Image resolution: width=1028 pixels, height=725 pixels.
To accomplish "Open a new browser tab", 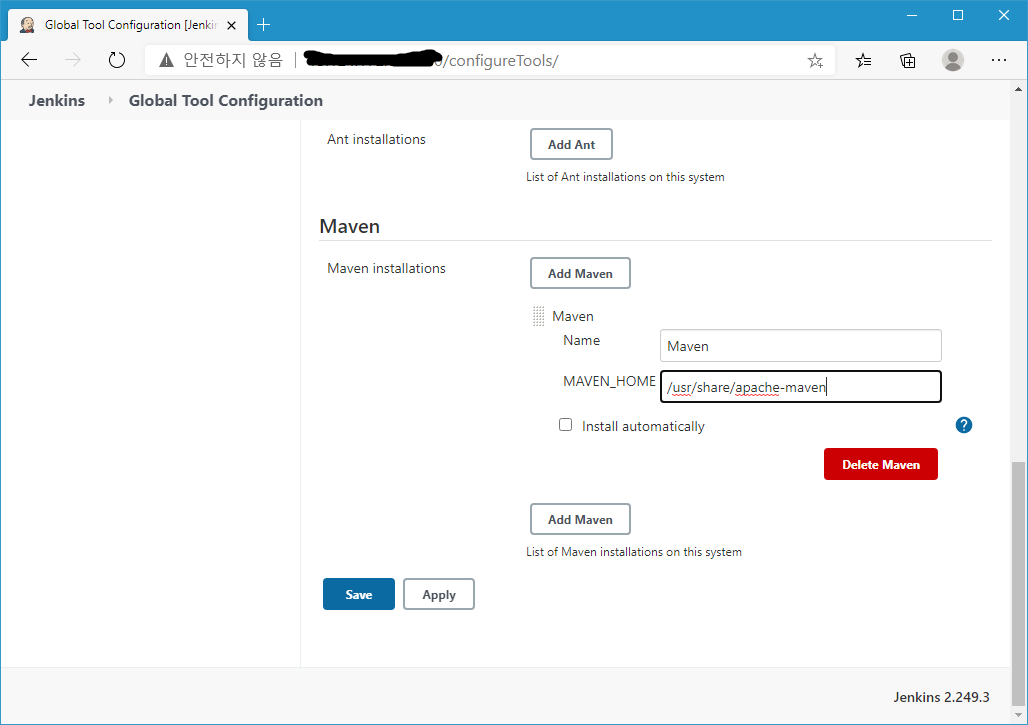I will (x=264, y=25).
